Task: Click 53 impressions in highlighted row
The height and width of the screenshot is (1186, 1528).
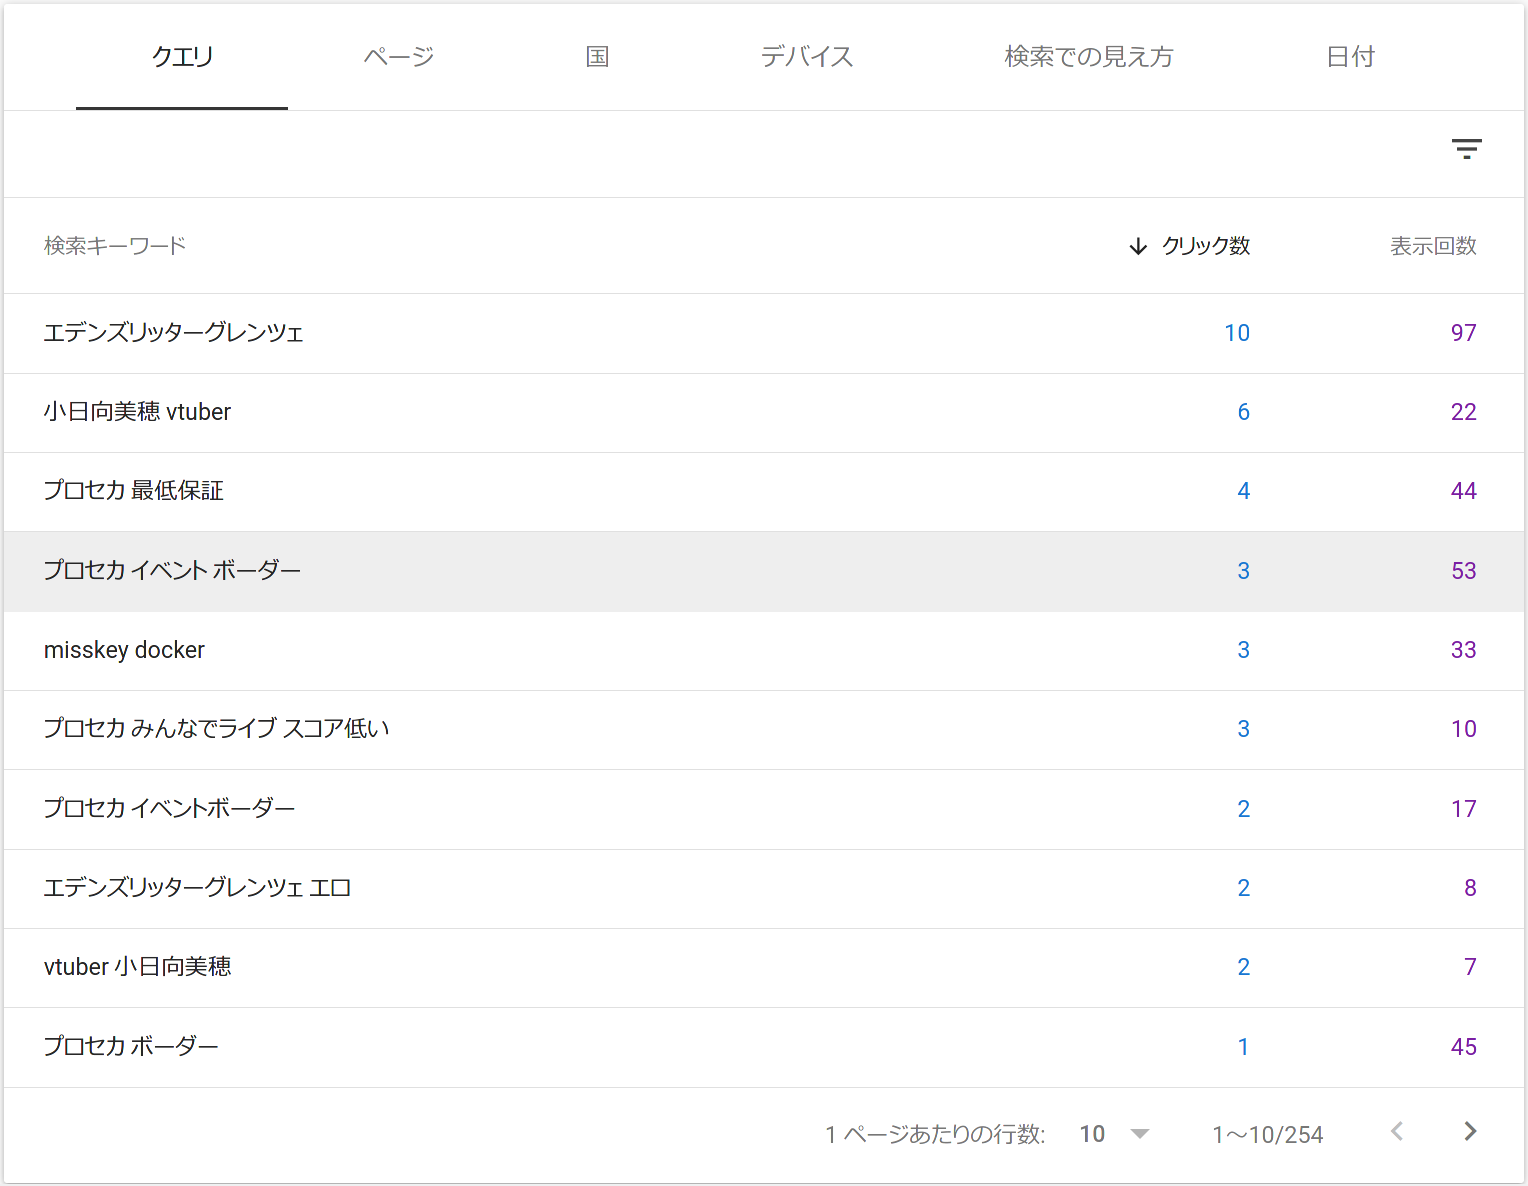Action: (x=1464, y=571)
